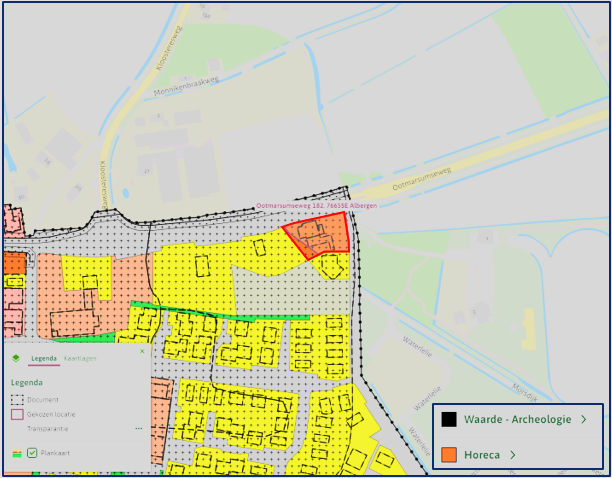
Task: Click the Transparantie label in legend
Action: pos(48,428)
